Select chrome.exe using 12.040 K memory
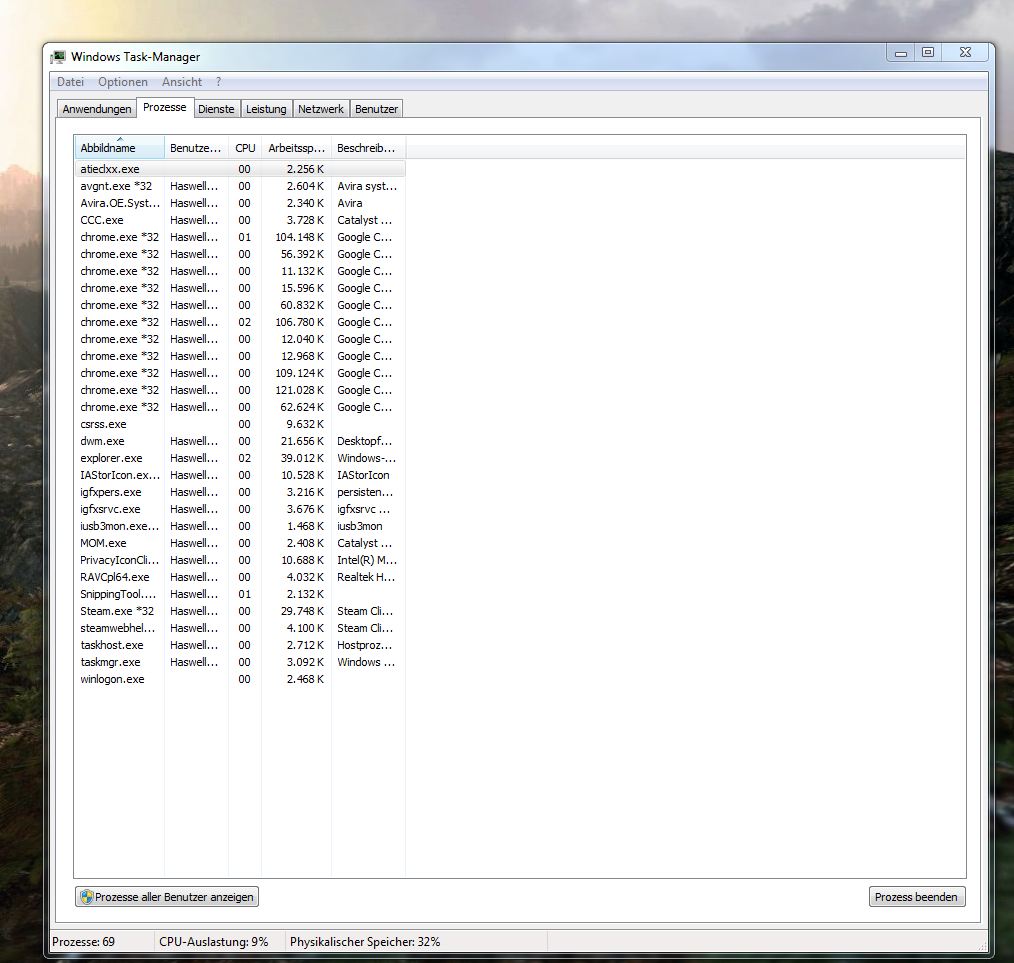 coord(240,339)
